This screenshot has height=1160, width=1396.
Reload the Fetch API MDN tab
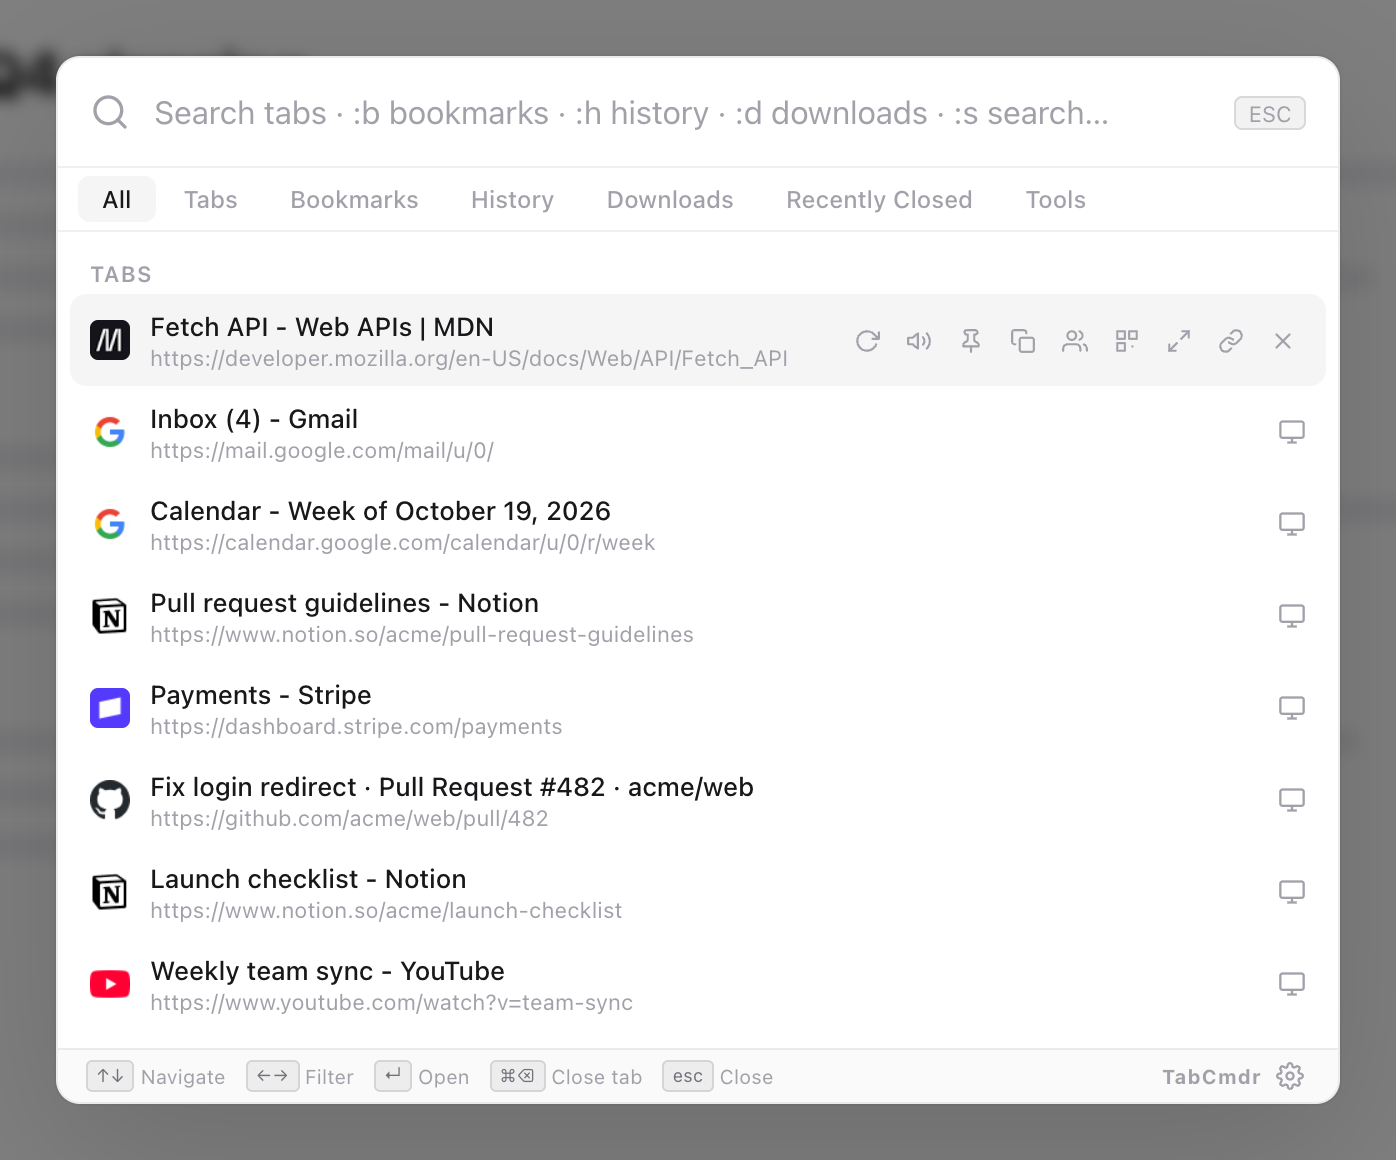point(867,341)
